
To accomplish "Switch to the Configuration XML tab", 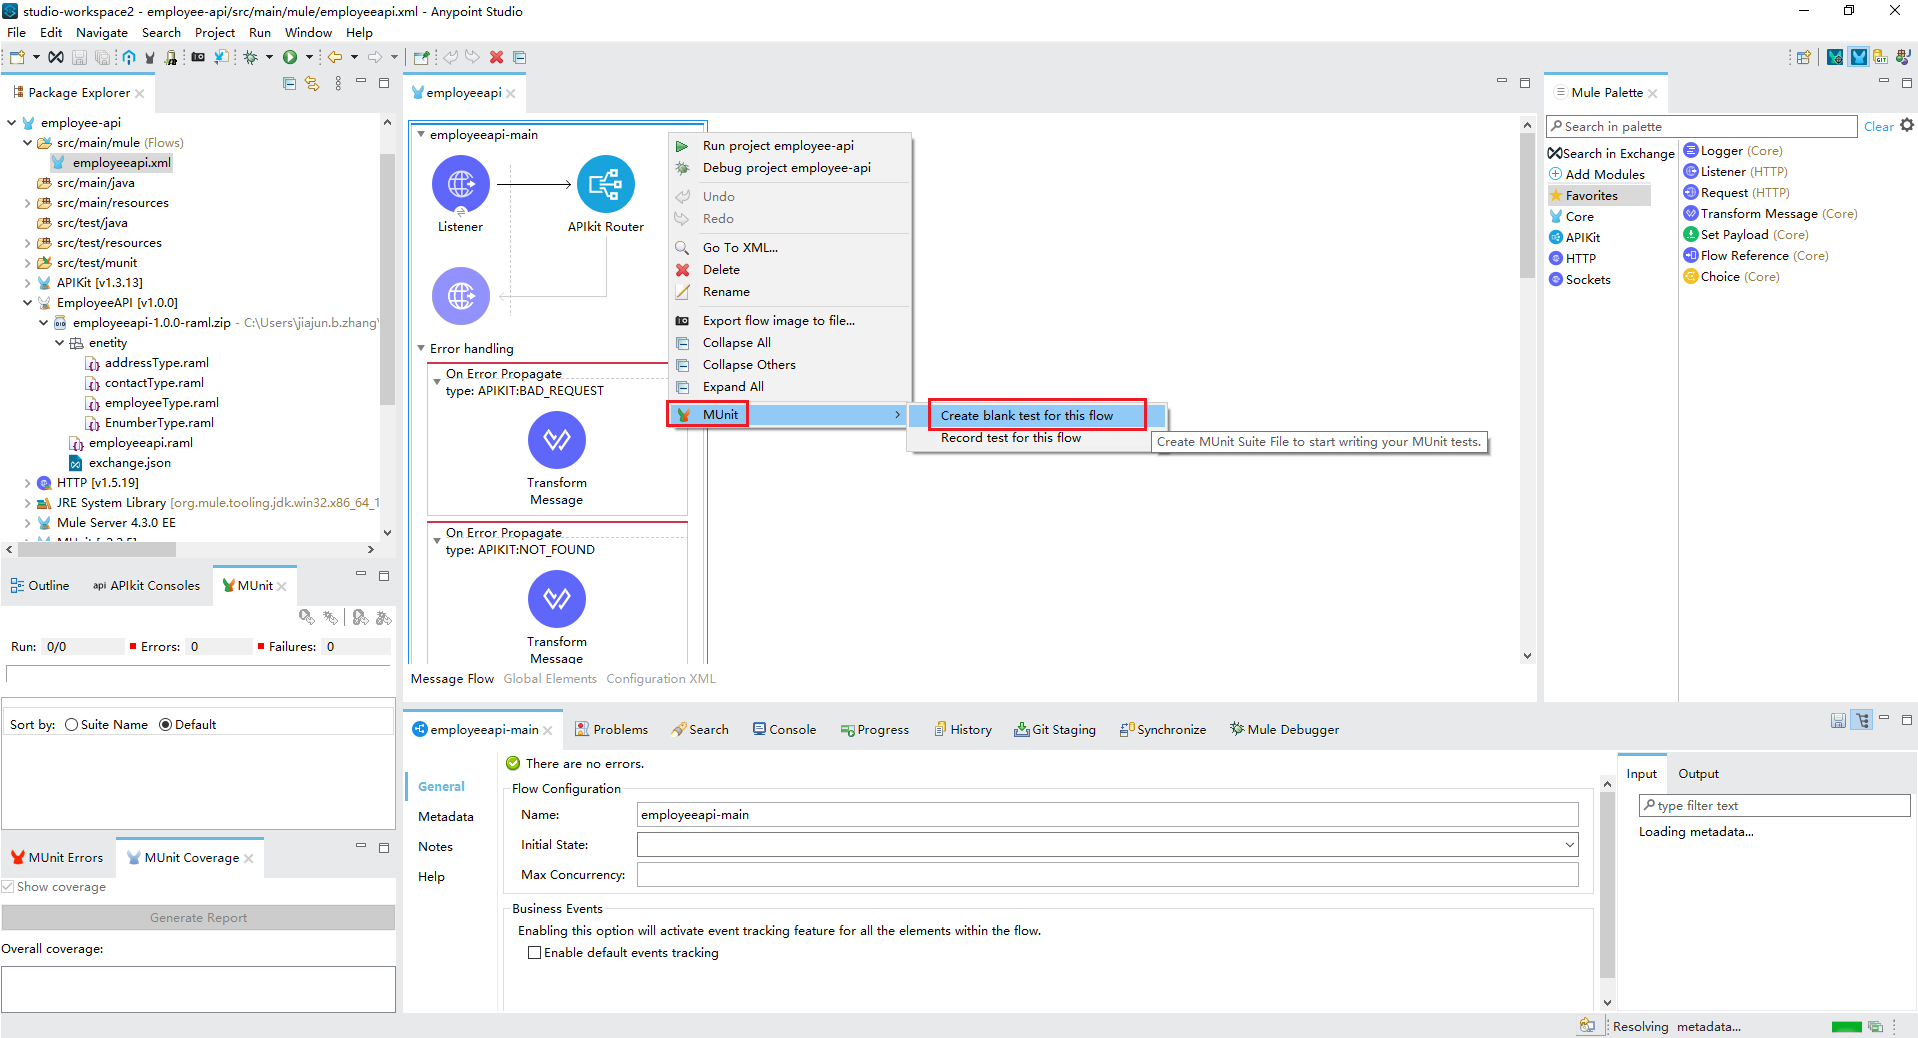I will 661,679.
